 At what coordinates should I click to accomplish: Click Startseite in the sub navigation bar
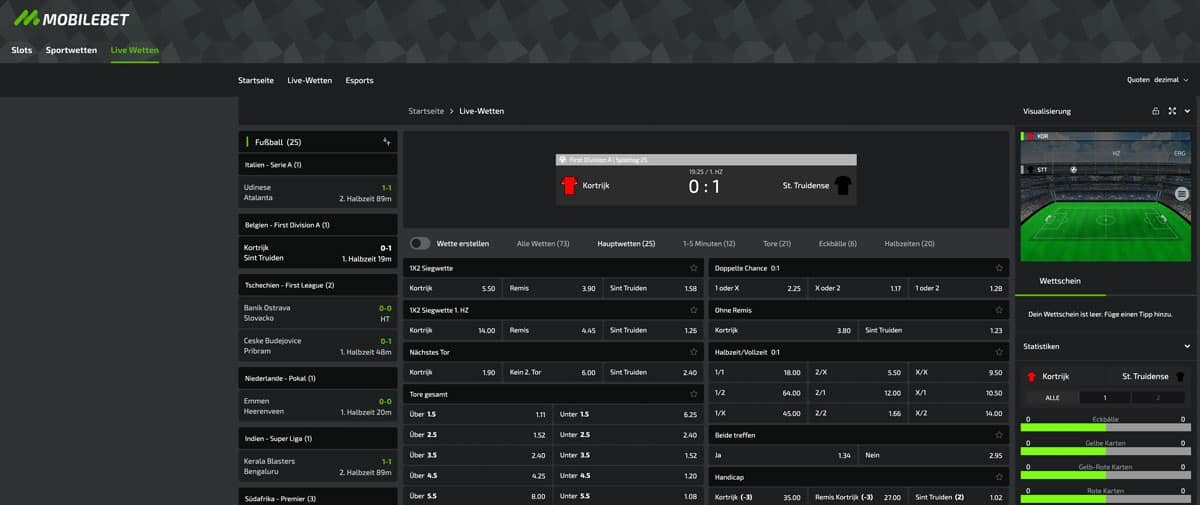(256, 80)
